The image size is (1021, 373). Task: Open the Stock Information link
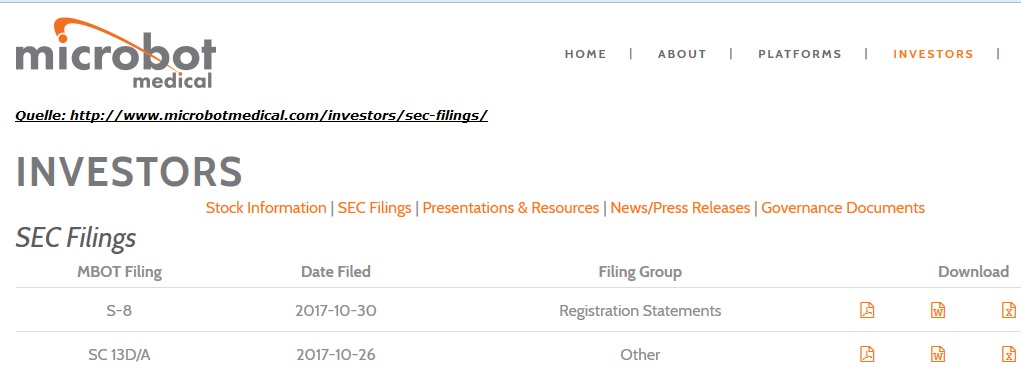pyautogui.click(x=266, y=208)
